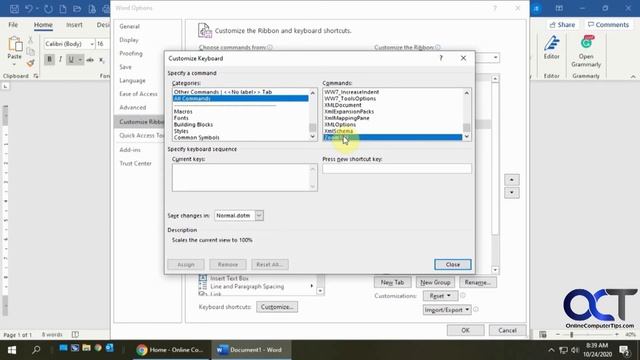Click the New Tab button in Word Options

click(x=392, y=282)
